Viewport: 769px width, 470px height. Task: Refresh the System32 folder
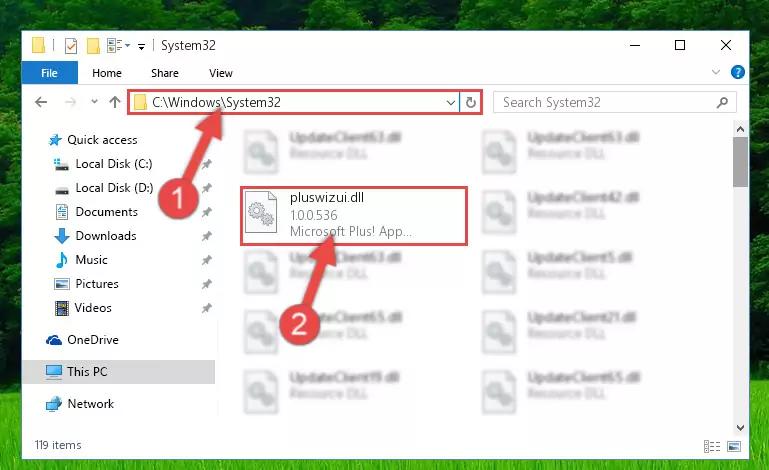pos(471,103)
